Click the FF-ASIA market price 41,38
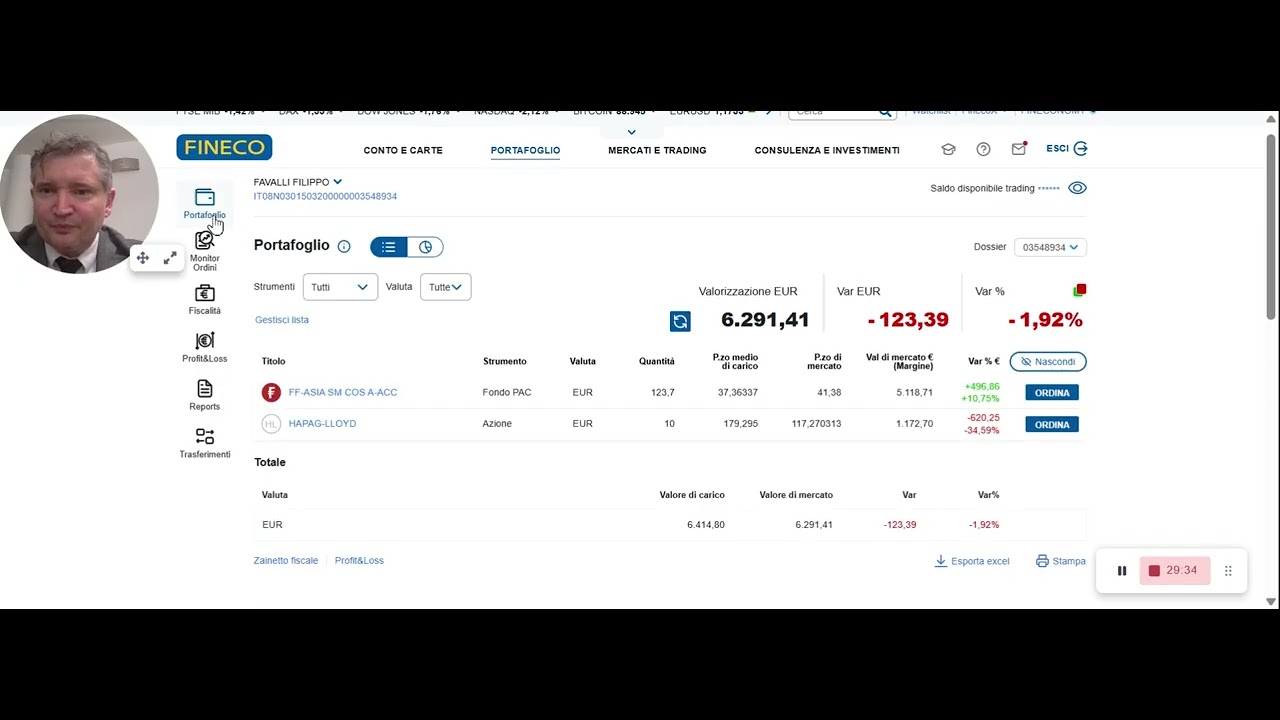The width and height of the screenshot is (1280, 720). point(828,393)
